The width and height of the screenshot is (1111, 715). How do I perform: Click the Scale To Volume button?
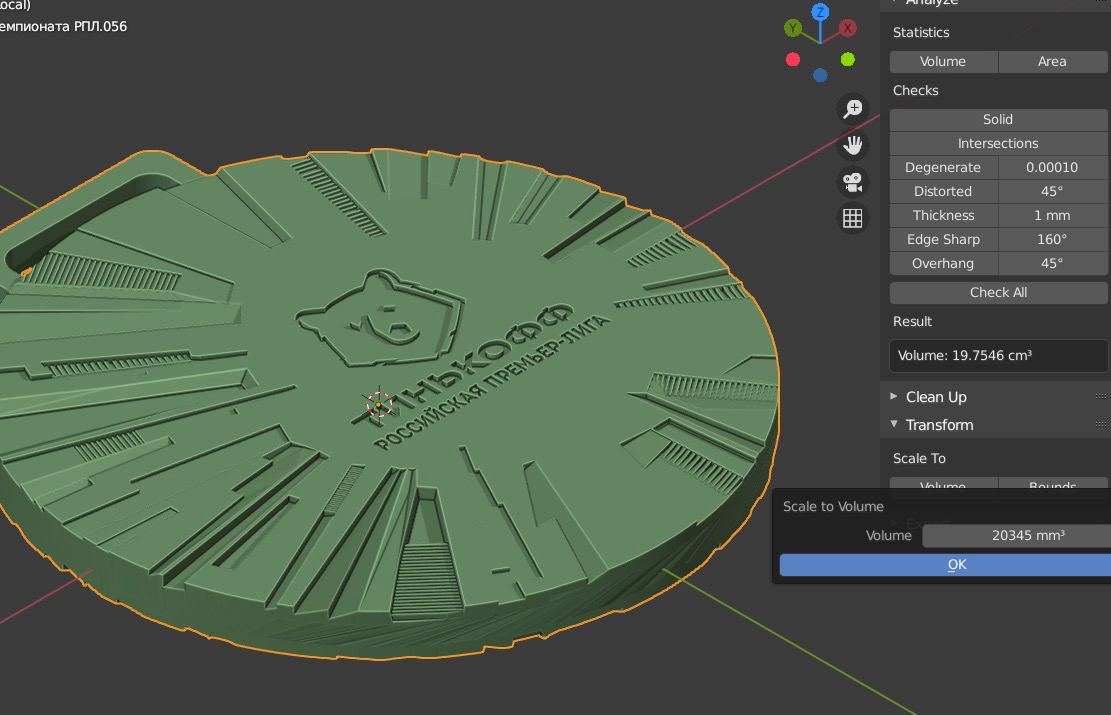943,483
